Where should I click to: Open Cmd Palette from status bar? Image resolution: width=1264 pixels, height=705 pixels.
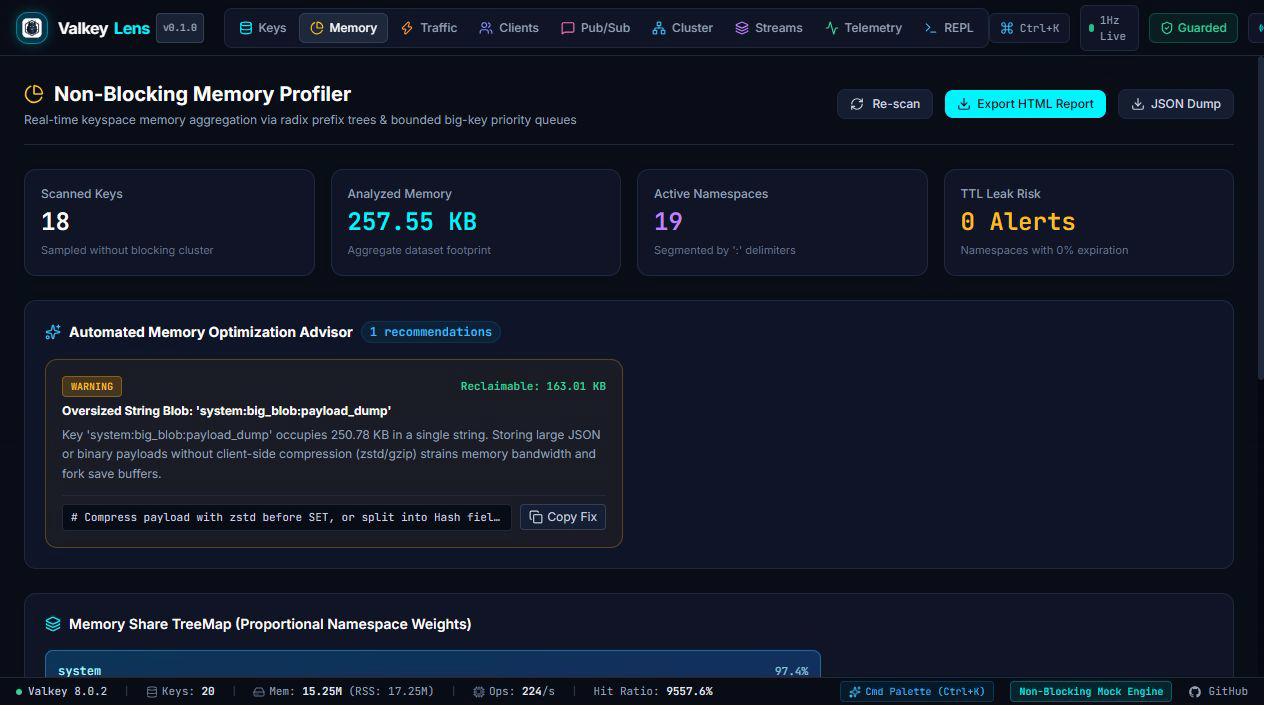[917, 691]
